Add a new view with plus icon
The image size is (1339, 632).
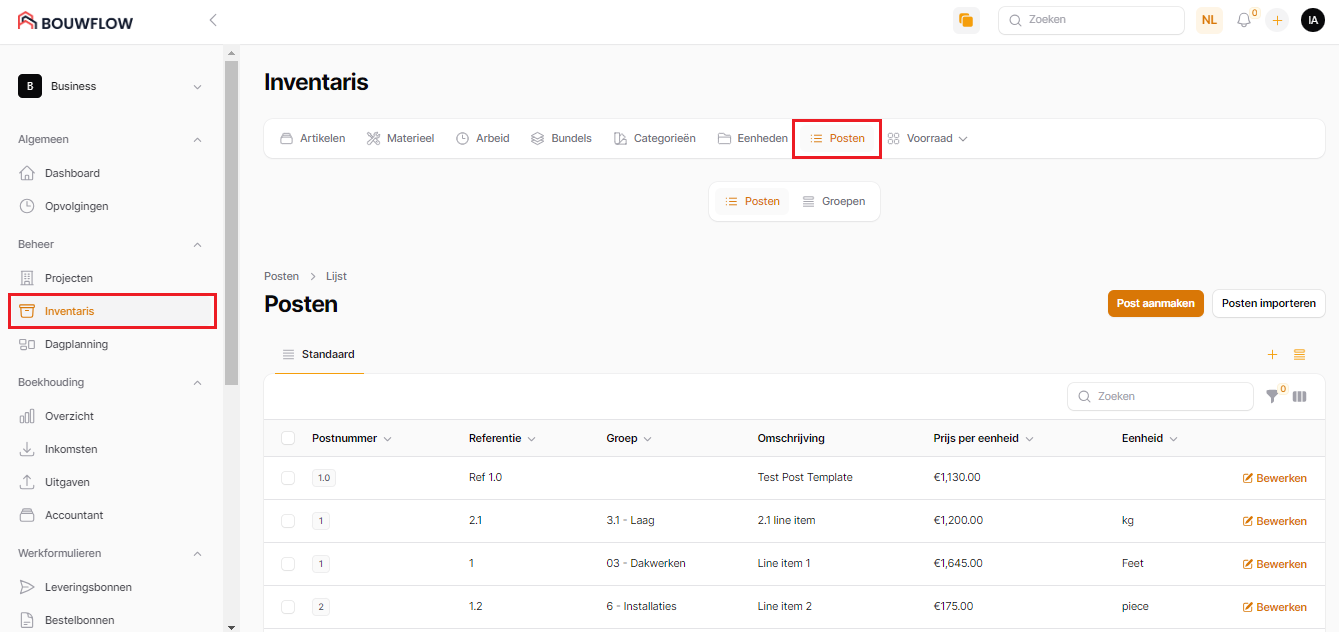click(x=1272, y=355)
